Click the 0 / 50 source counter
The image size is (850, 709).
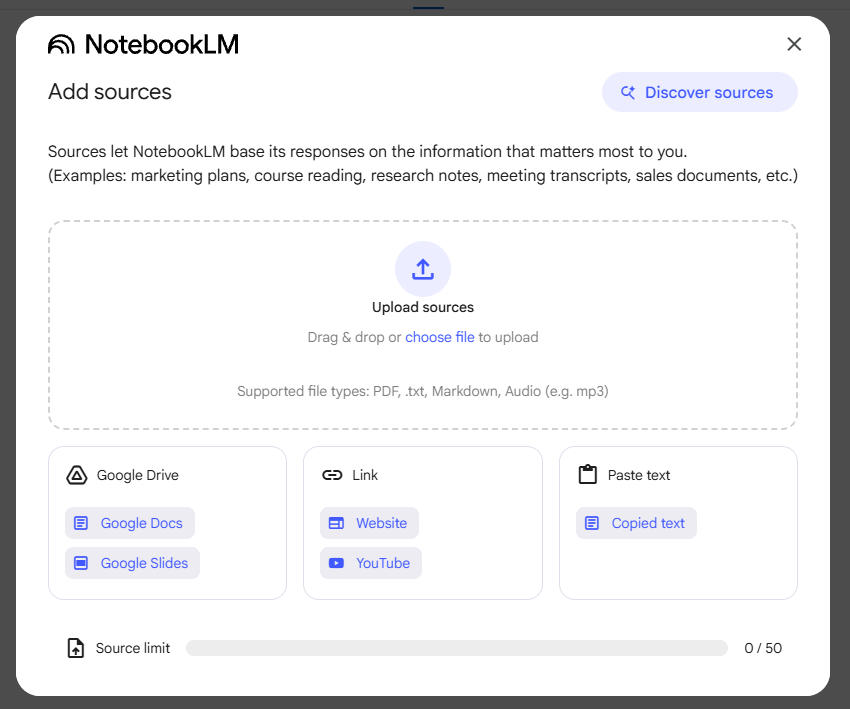tap(763, 648)
